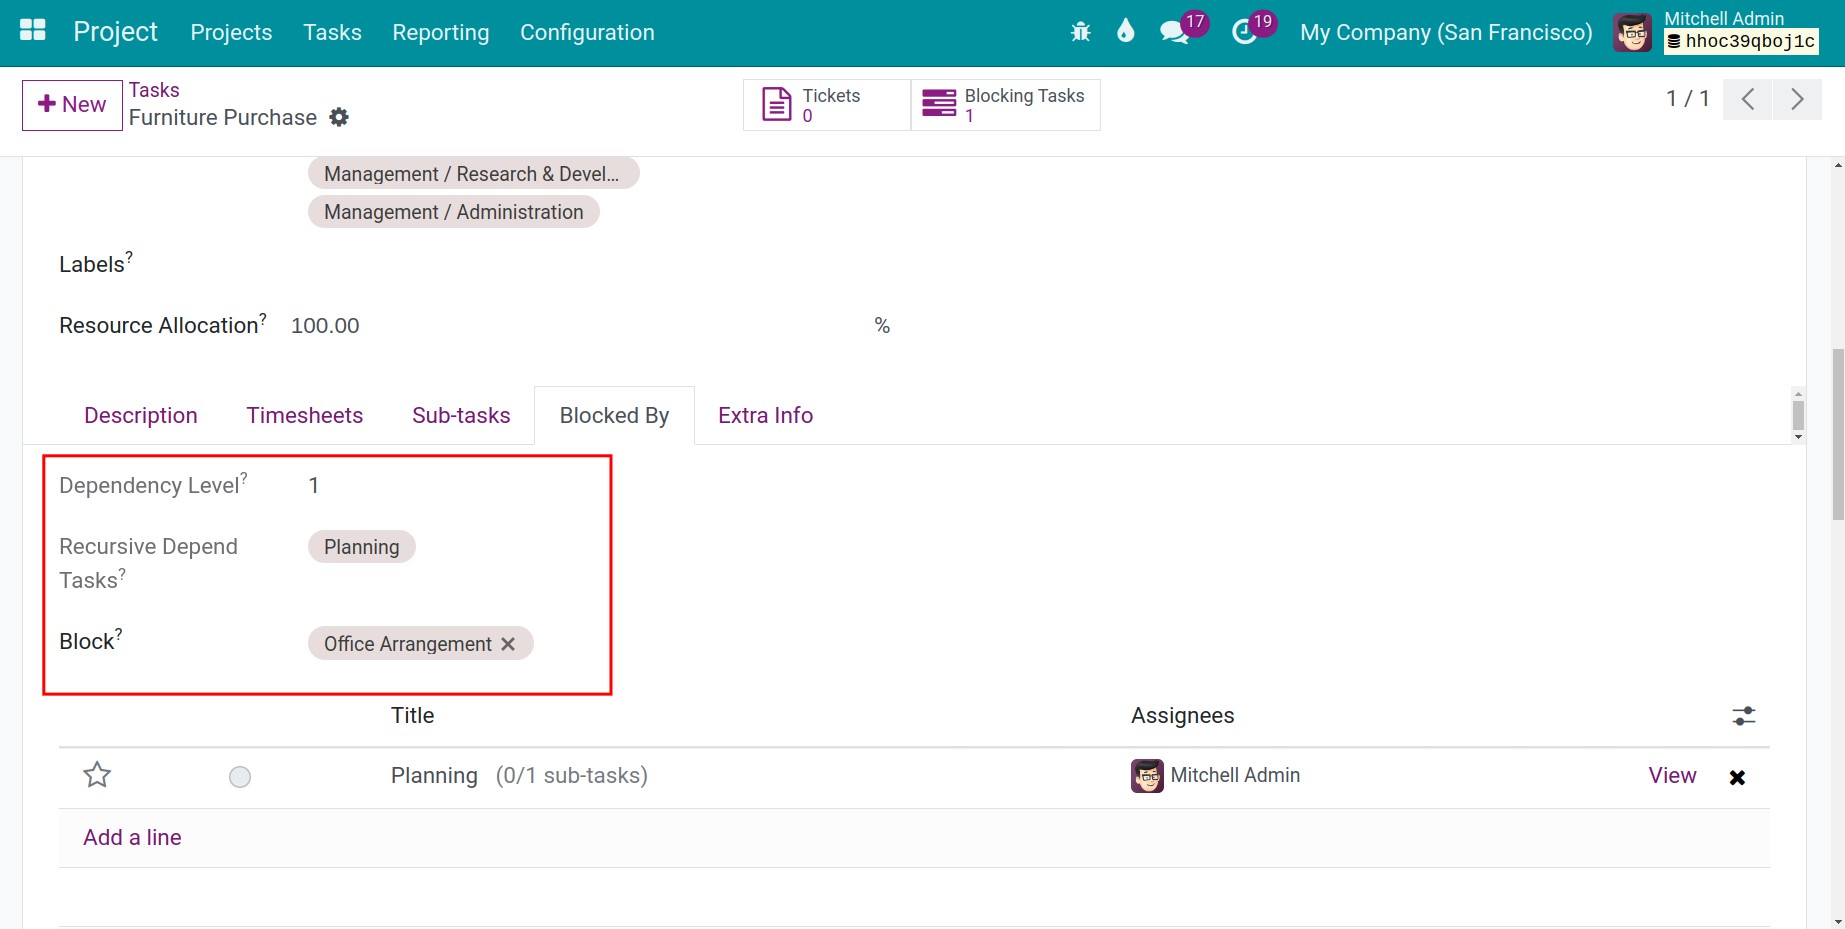Click the main page vertical scrollbar
The image size is (1845, 929).
click(x=1838, y=435)
